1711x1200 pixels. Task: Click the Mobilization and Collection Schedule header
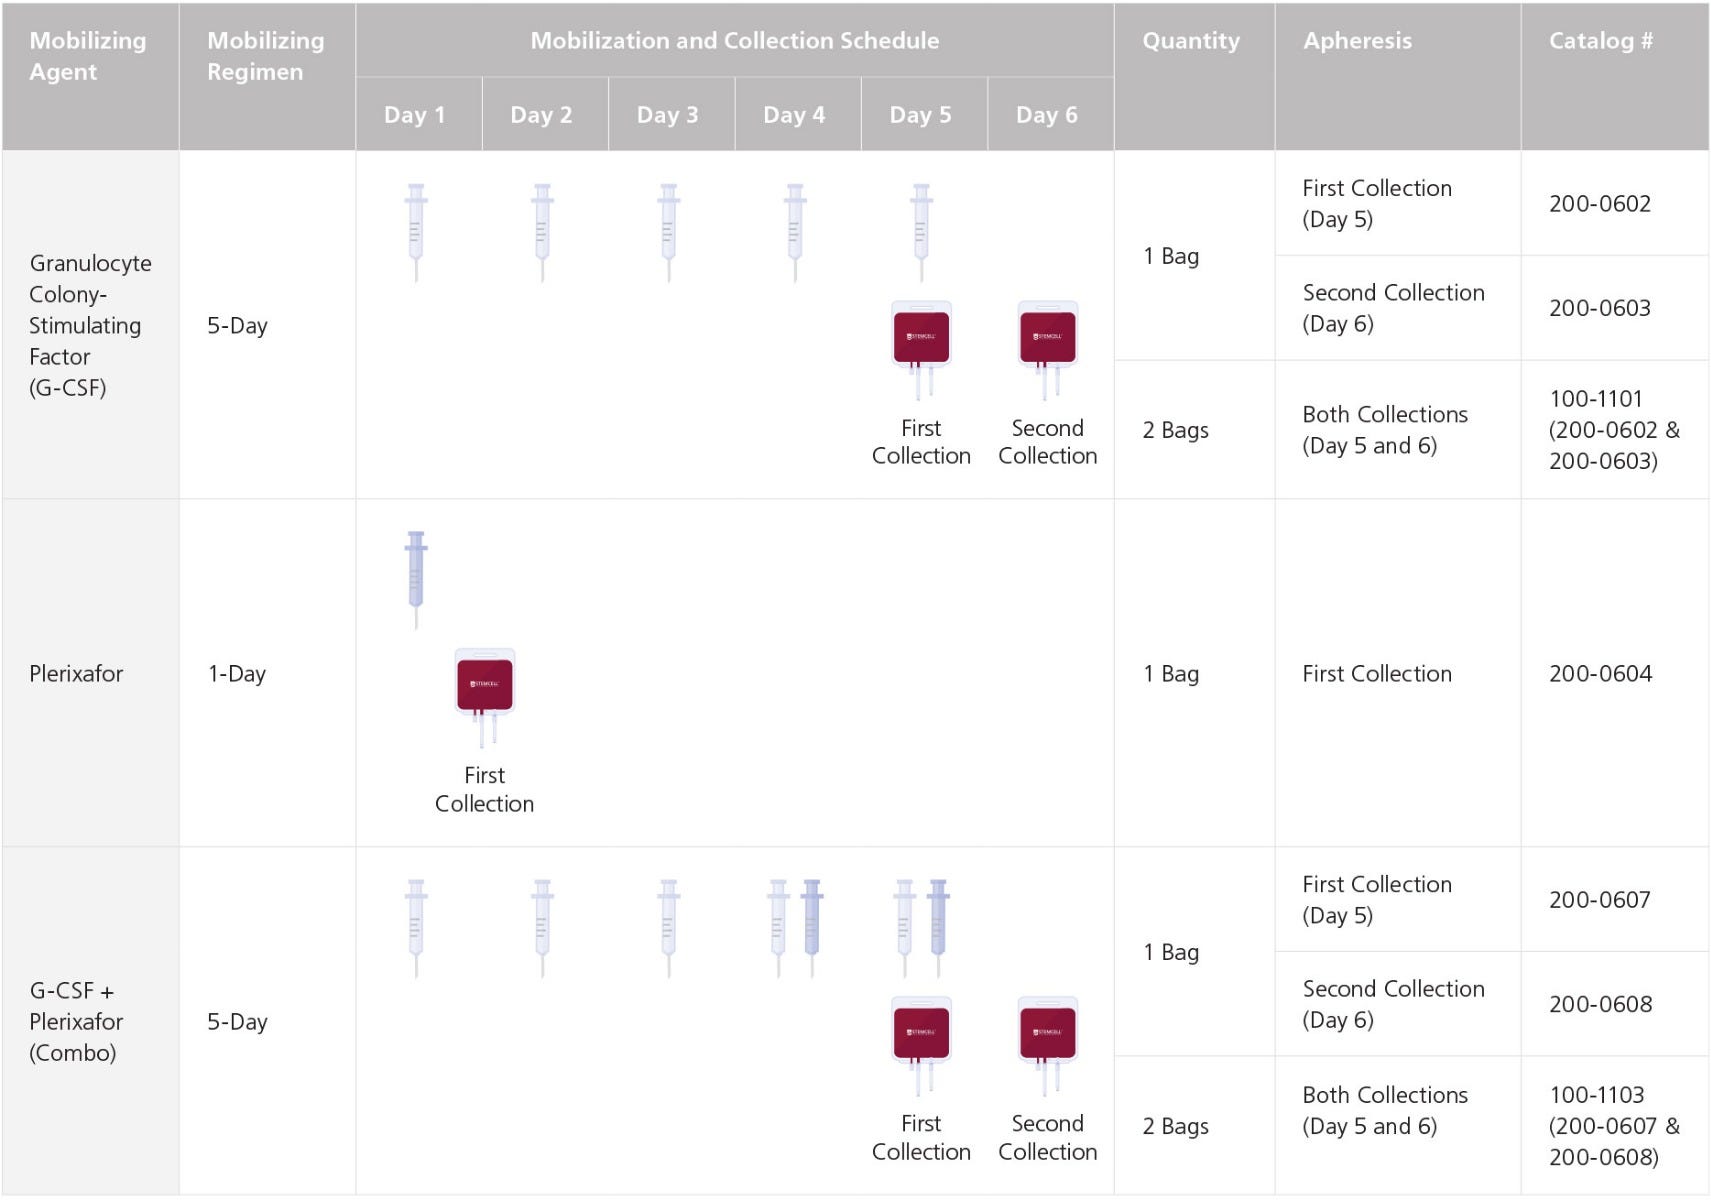[x=734, y=41]
